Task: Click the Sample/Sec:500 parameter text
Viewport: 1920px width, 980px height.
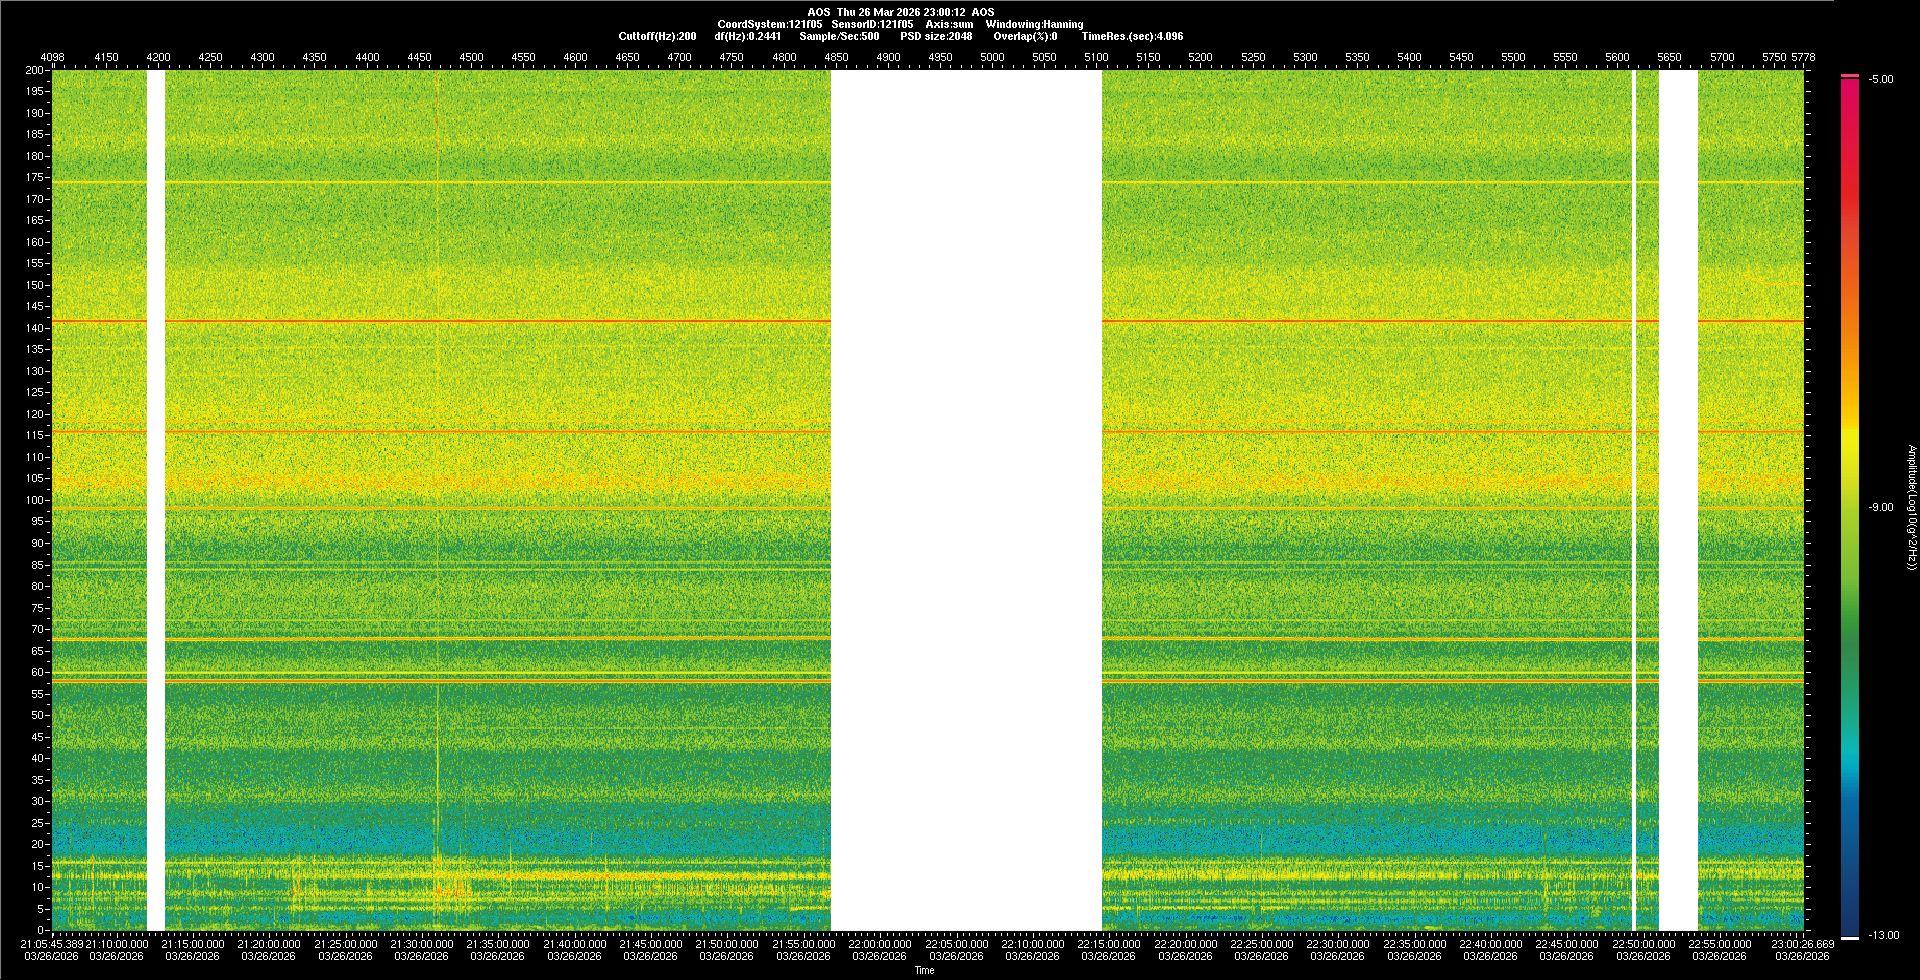Action: coord(839,36)
